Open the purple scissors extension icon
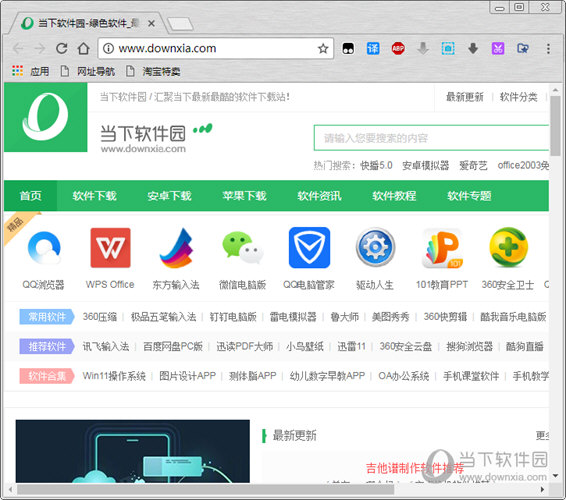Viewport: 566px width, 500px height. 498,48
